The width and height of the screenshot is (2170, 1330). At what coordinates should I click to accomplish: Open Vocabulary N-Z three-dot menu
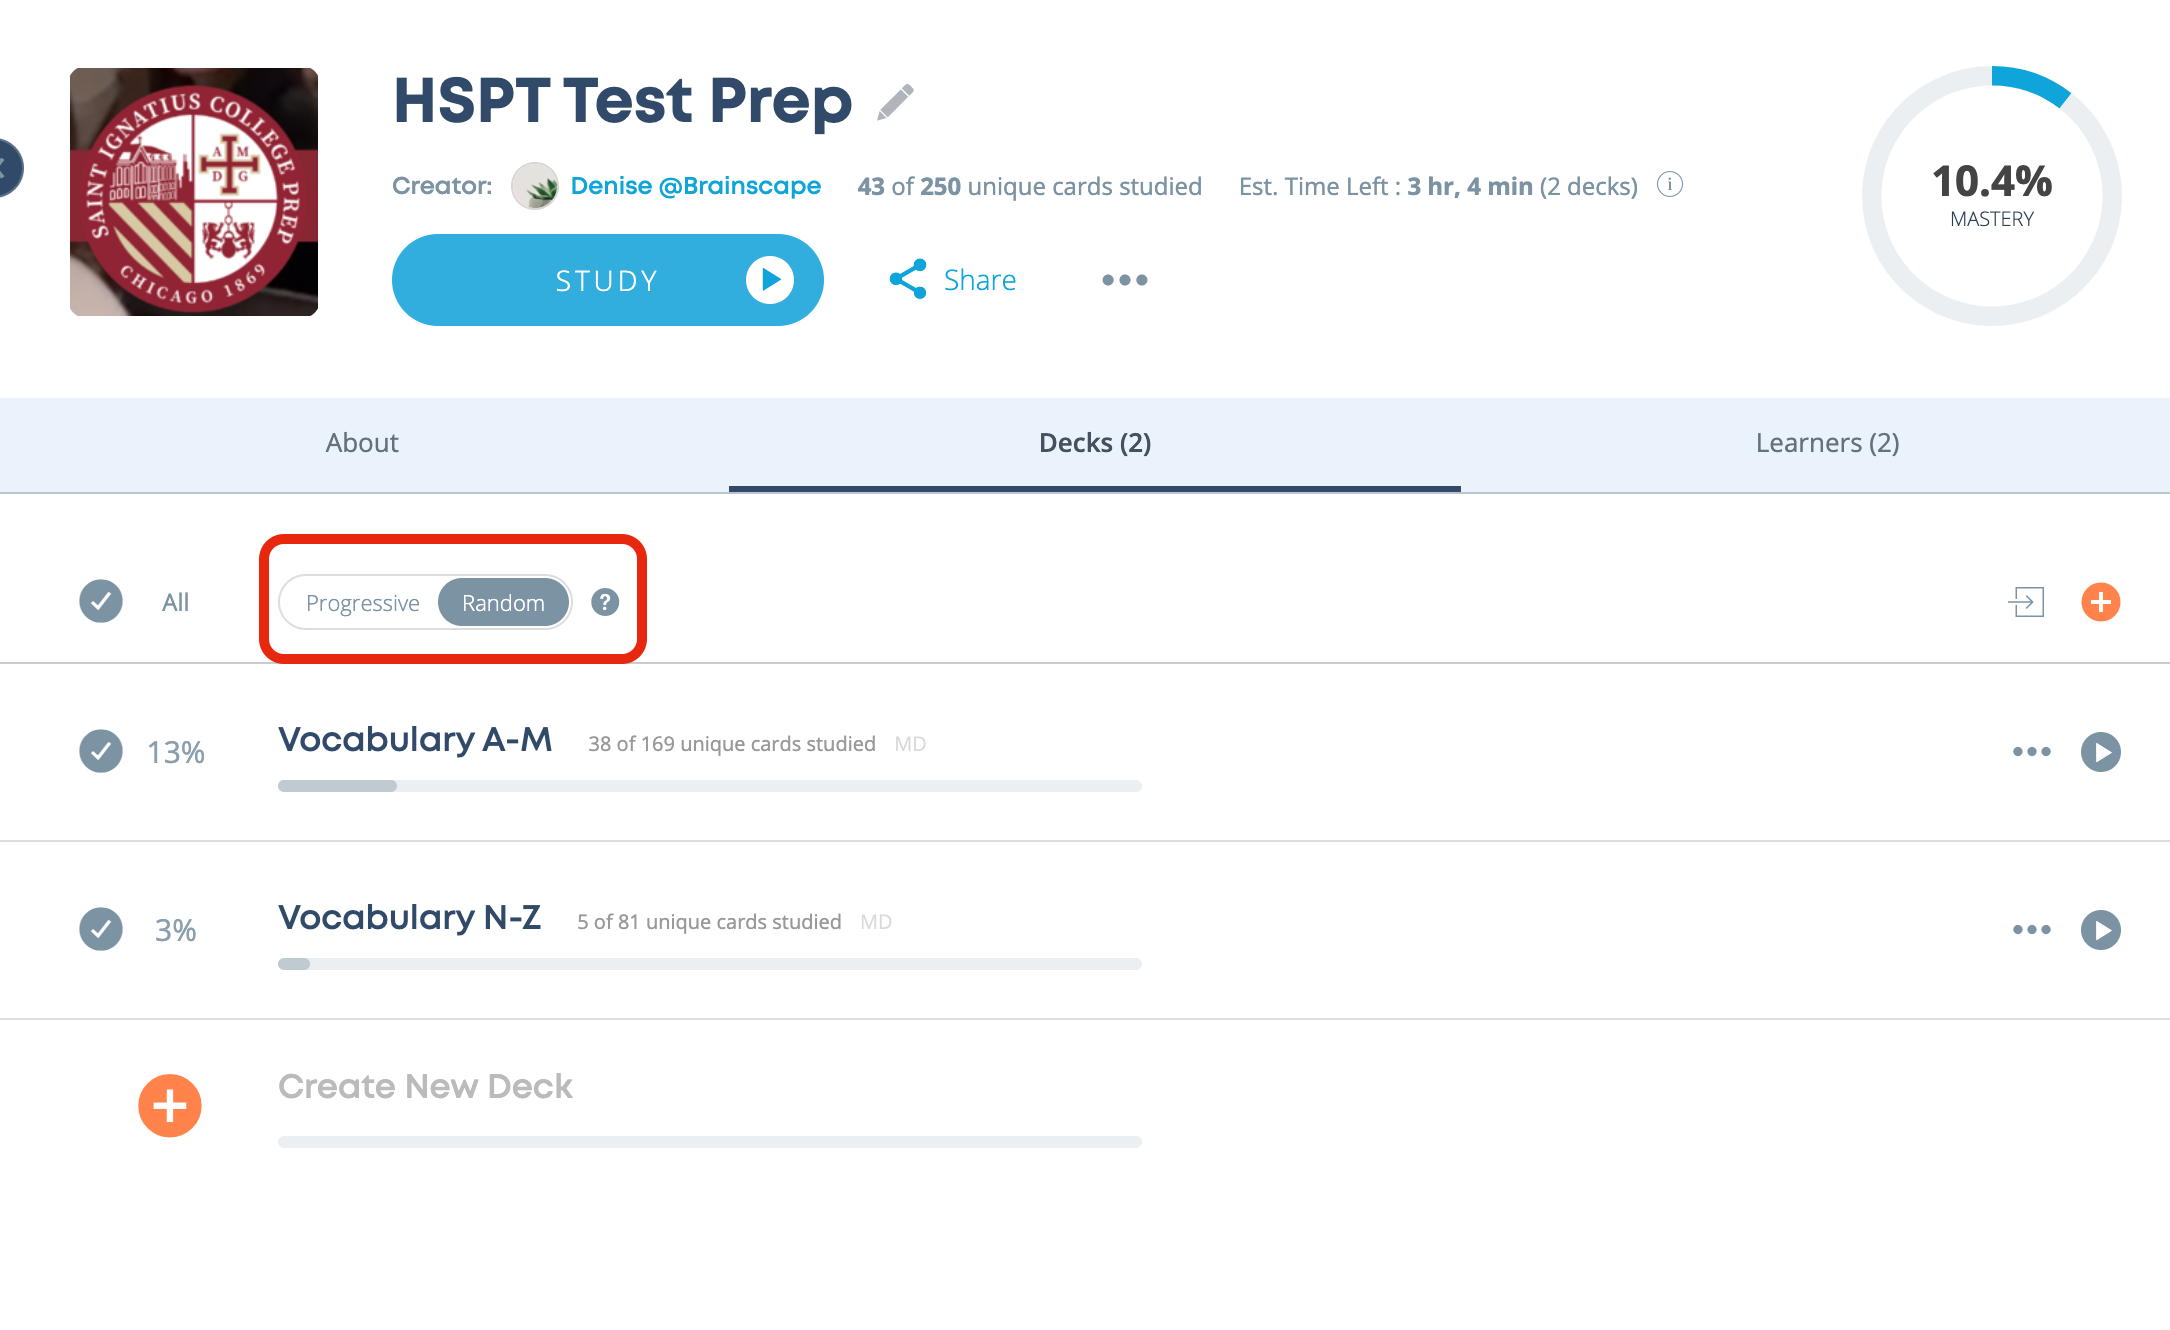pyautogui.click(x=2032, y=930)
